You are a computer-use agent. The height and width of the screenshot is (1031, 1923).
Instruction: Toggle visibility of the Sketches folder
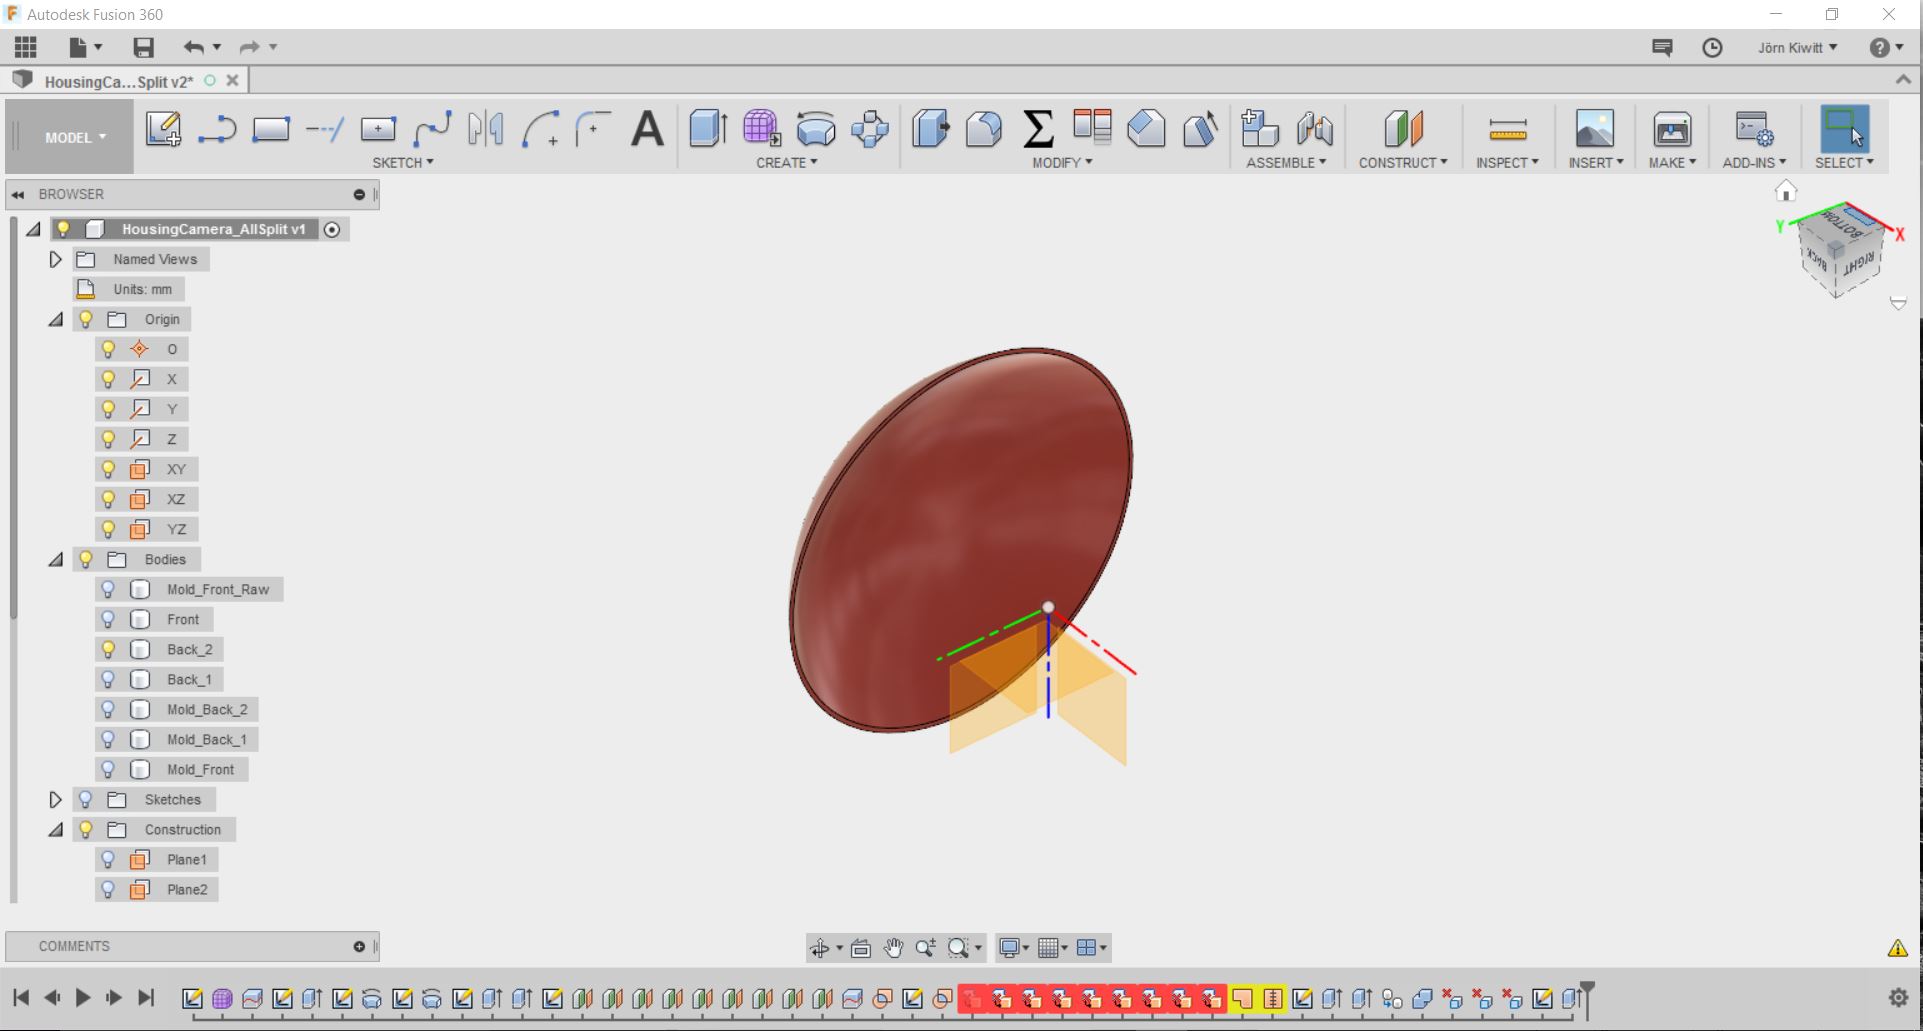point(86,799)
